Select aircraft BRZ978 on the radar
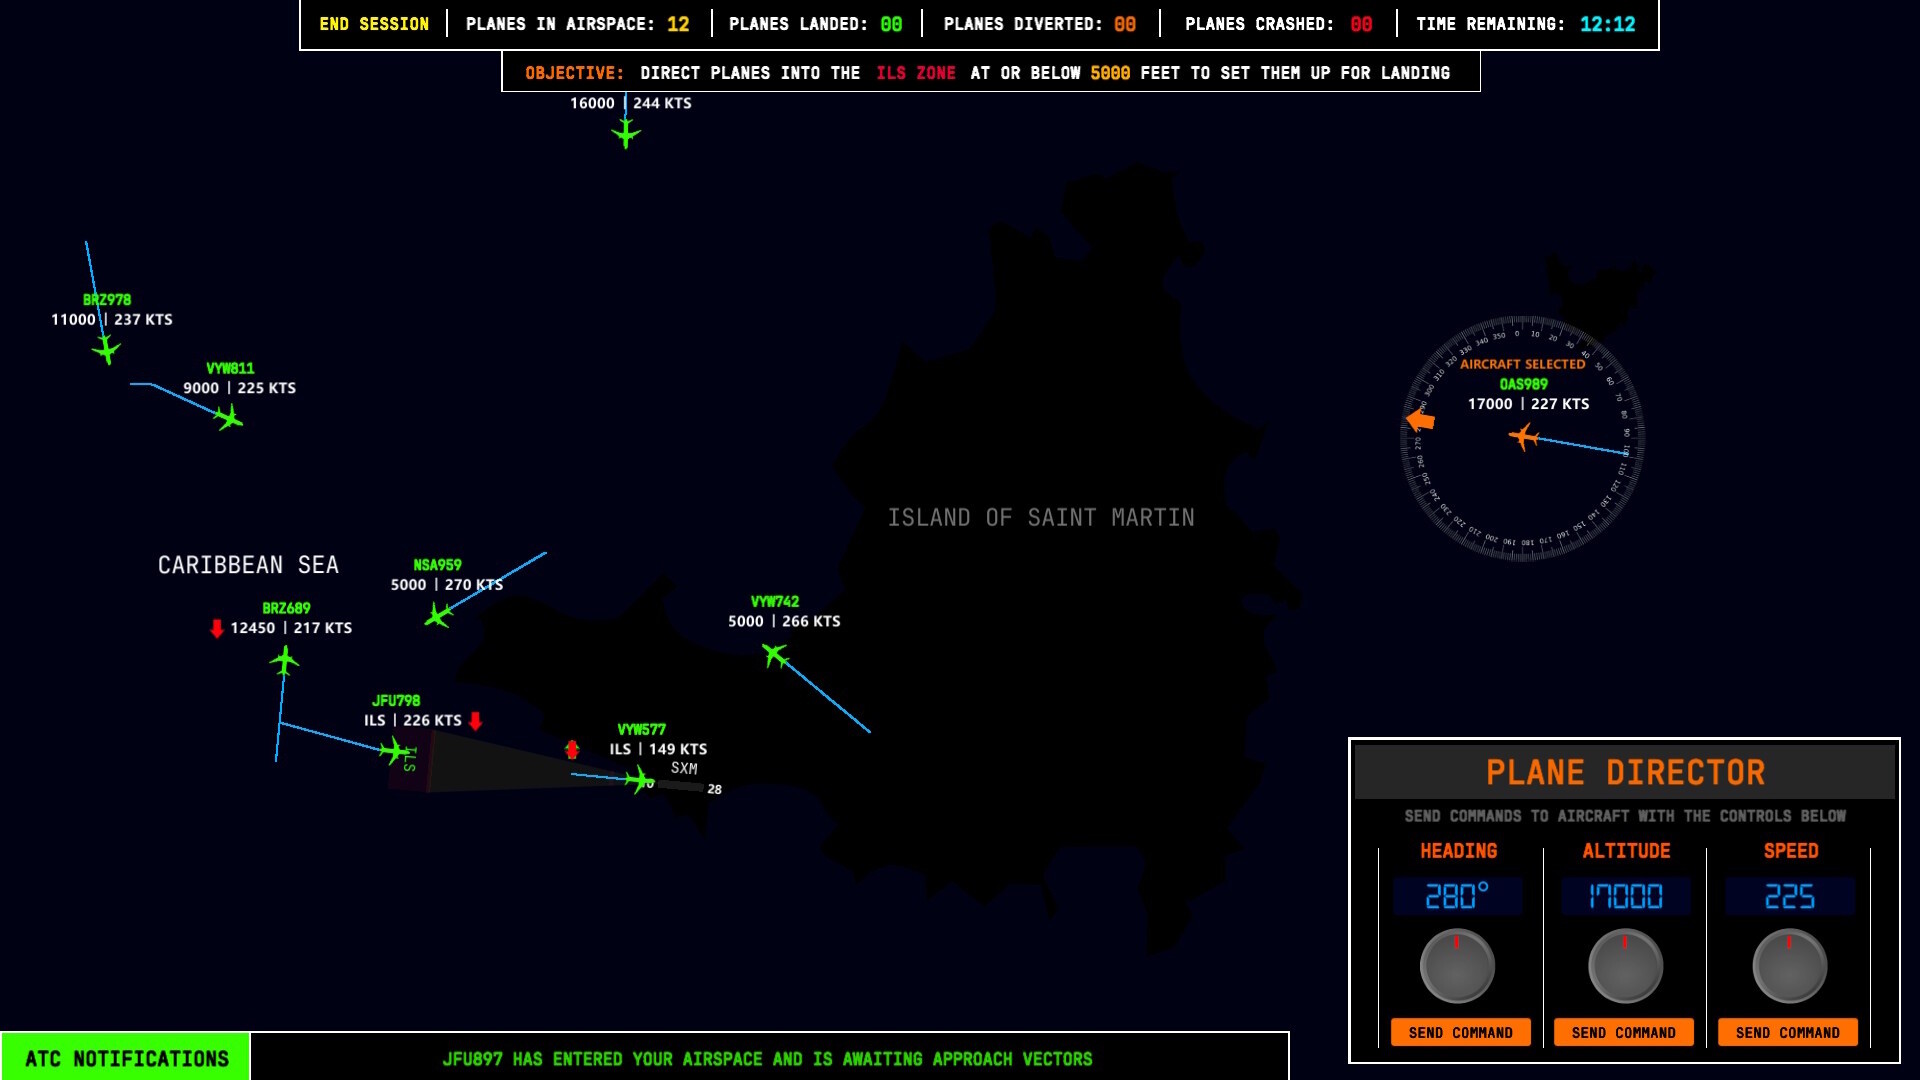The image size is (1920, 1080). tap(104, 349)
